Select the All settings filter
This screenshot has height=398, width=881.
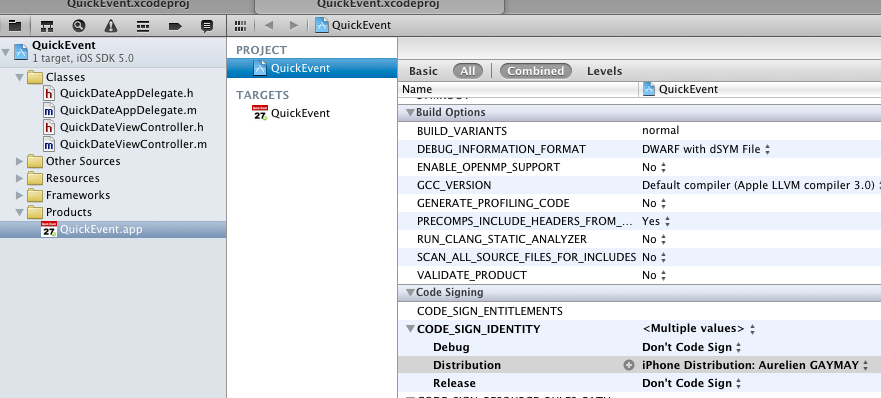[x=467, y=71]
